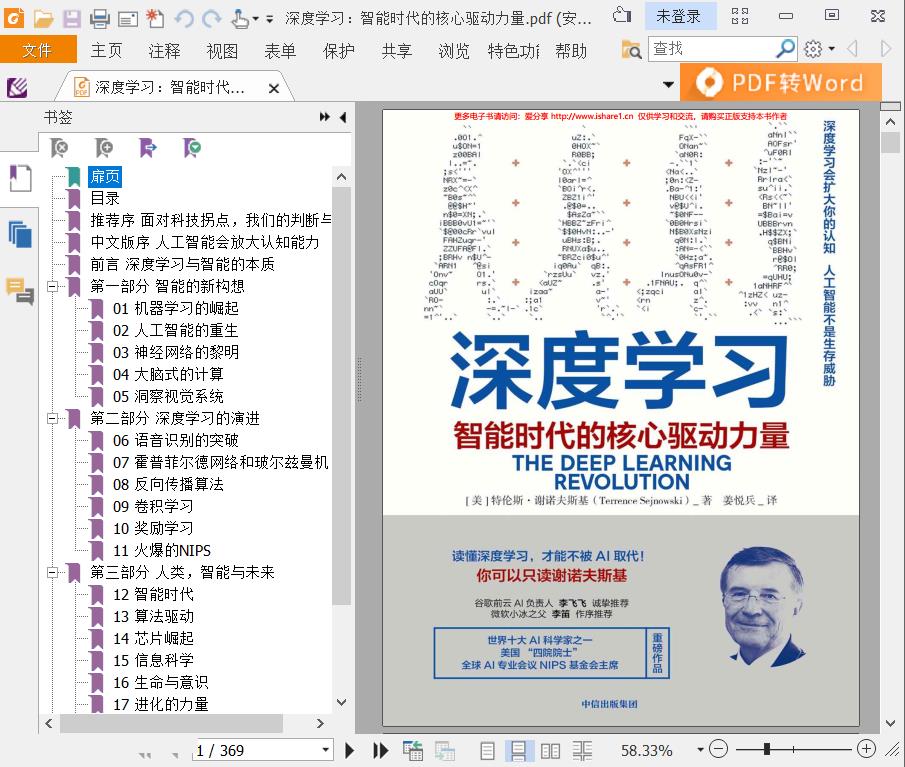Click the add bookmark icon

click(x=104, y=148)
